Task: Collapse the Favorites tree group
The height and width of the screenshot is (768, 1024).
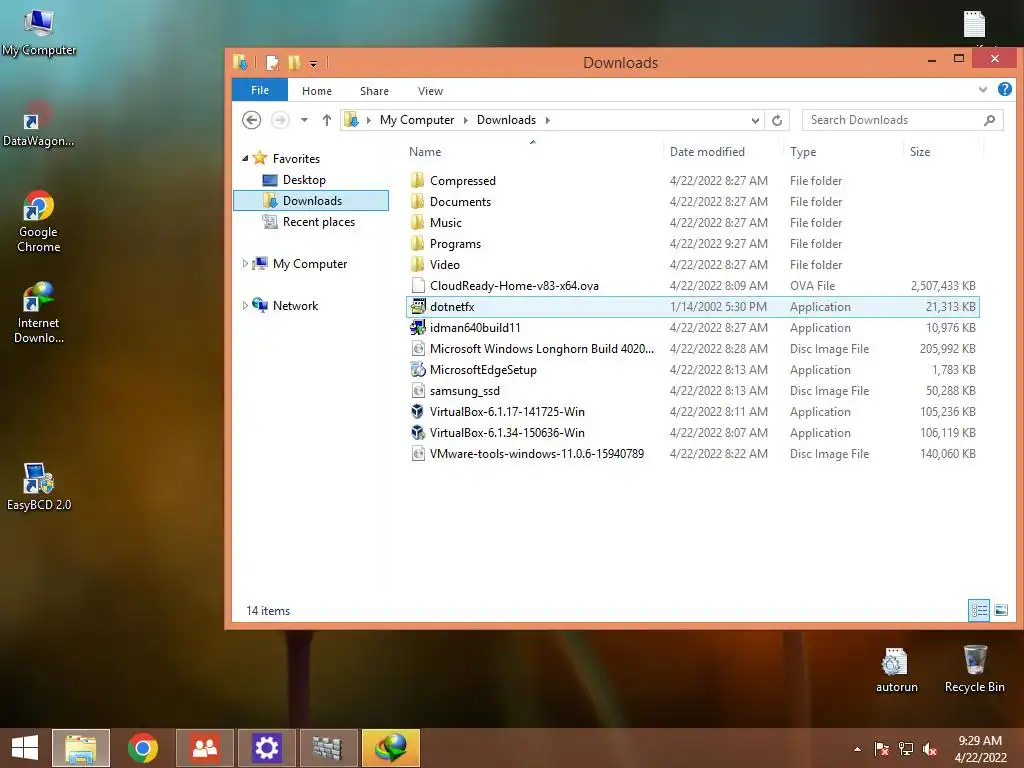Action: 245,159
